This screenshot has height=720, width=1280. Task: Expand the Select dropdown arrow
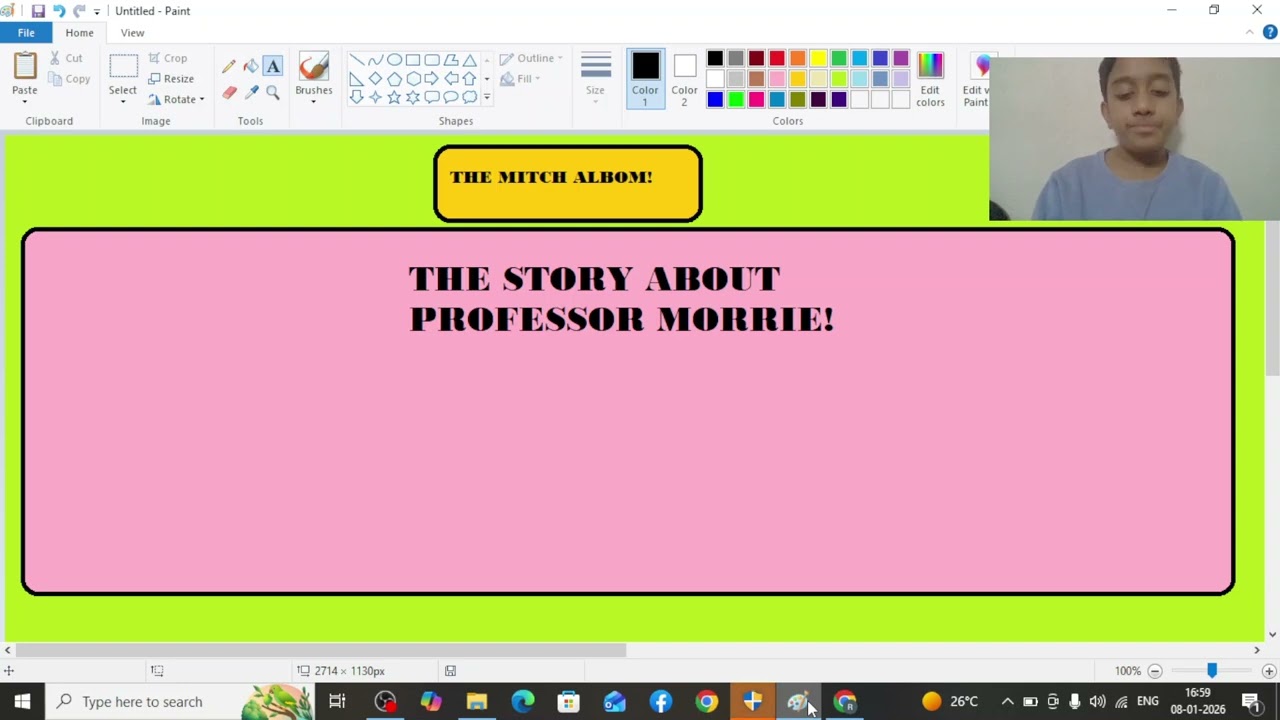pos(123,101)
